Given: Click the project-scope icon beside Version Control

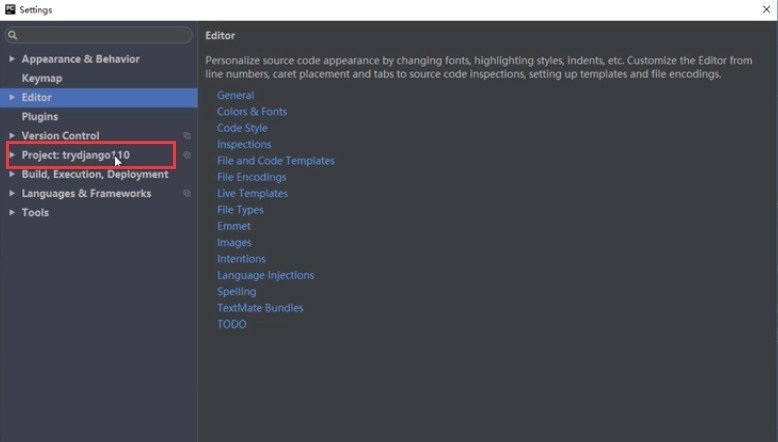Looking at the screenshot, I should pos(187,136).
